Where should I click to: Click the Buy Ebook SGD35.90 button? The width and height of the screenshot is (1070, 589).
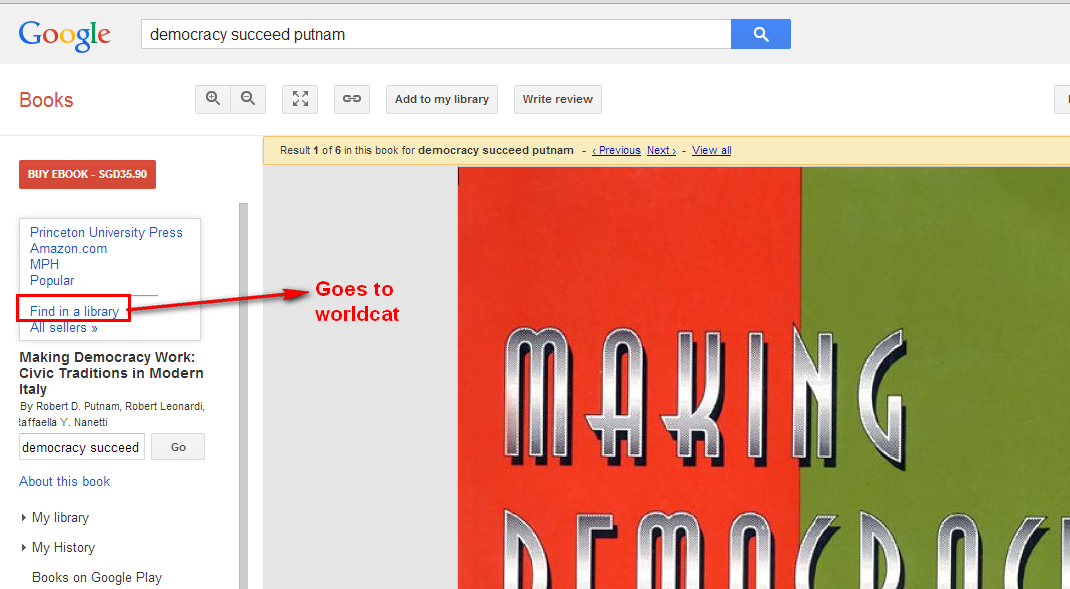point(87,174)
